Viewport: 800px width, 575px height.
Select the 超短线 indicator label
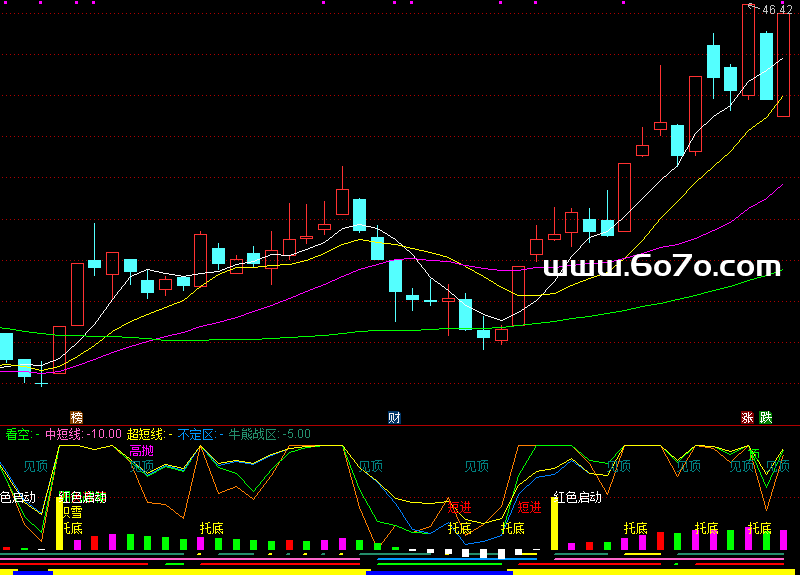[146, 434]
